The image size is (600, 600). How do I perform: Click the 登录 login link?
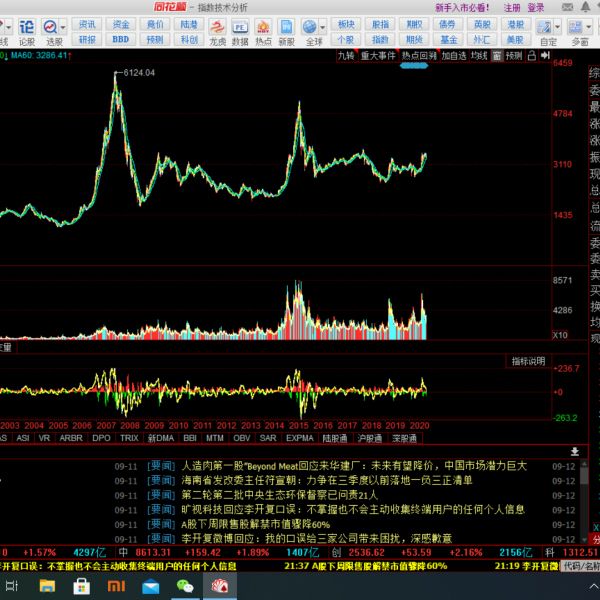[536, 8]
